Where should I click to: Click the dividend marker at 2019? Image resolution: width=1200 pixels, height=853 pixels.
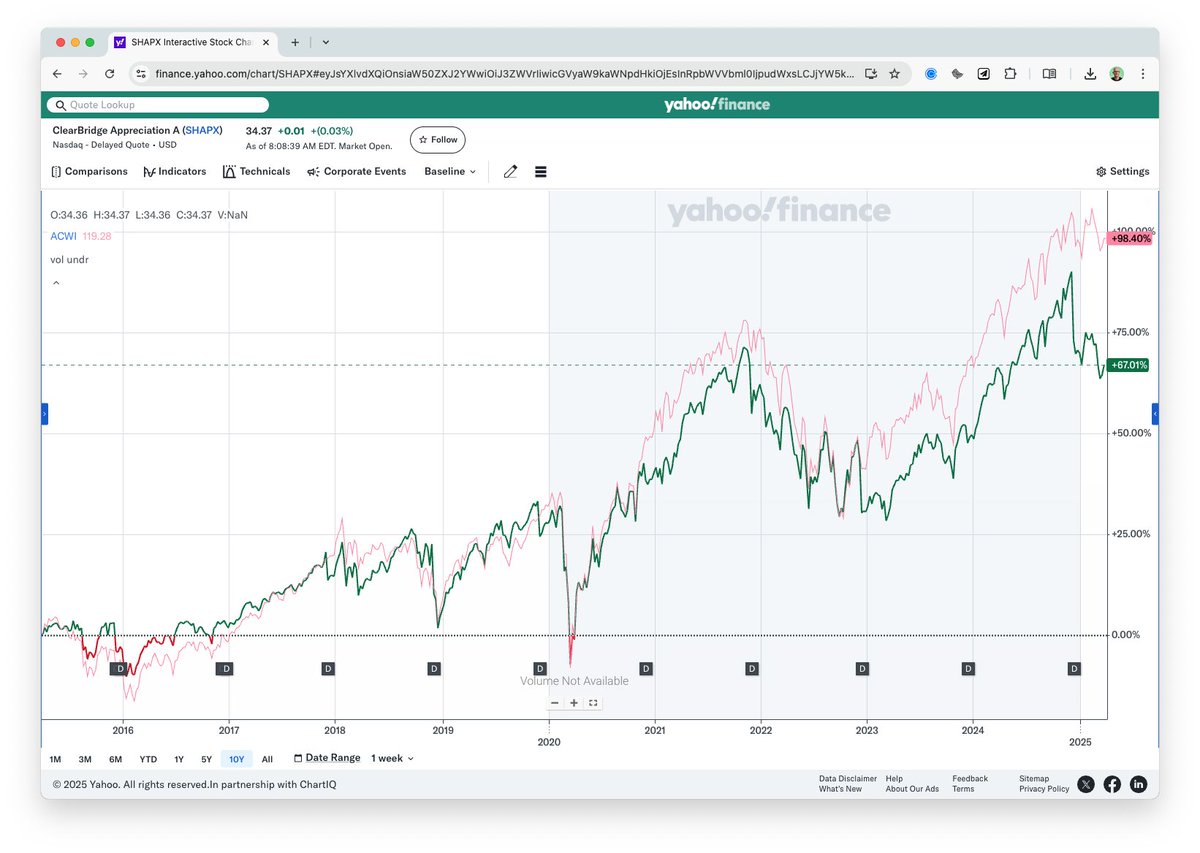coord(434,668)
